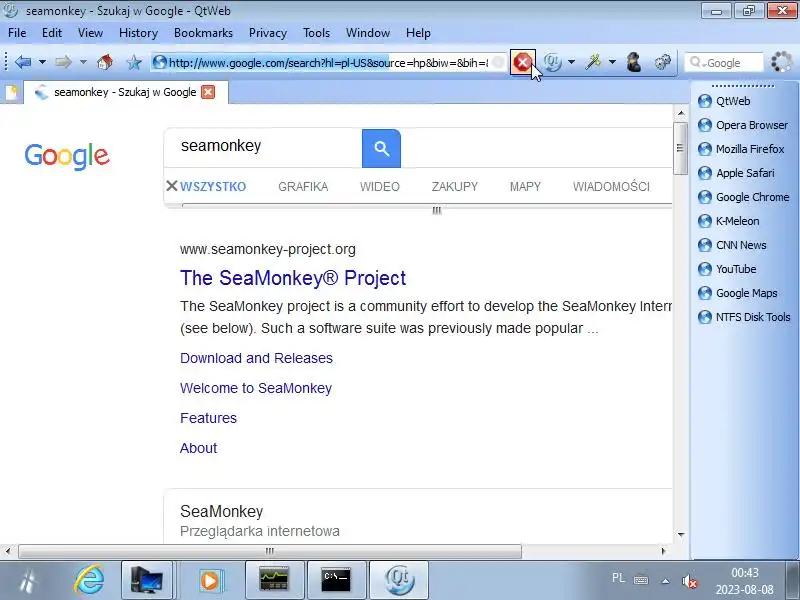Open QtWeb bookmark in sidebar
Viewport: 800px width, 600px height.
[724, 101]
